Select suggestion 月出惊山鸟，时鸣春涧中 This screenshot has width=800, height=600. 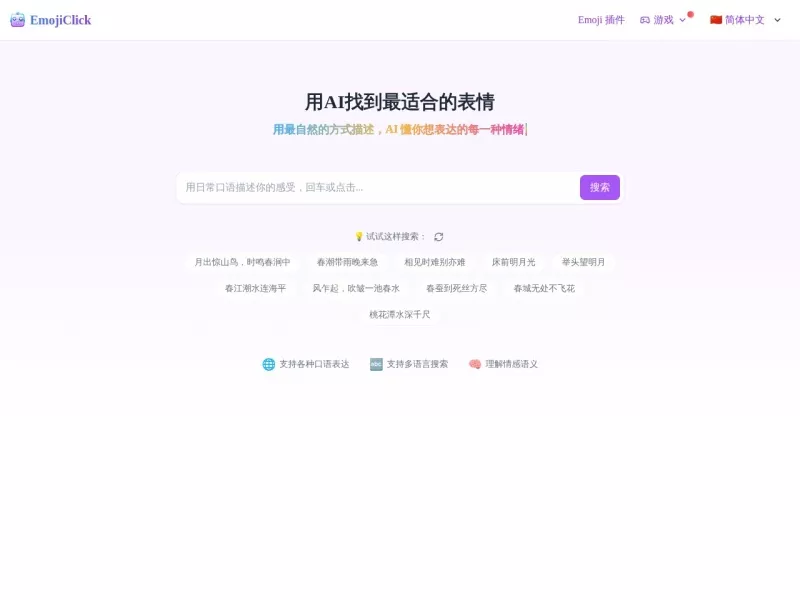(x=242, y=262)
